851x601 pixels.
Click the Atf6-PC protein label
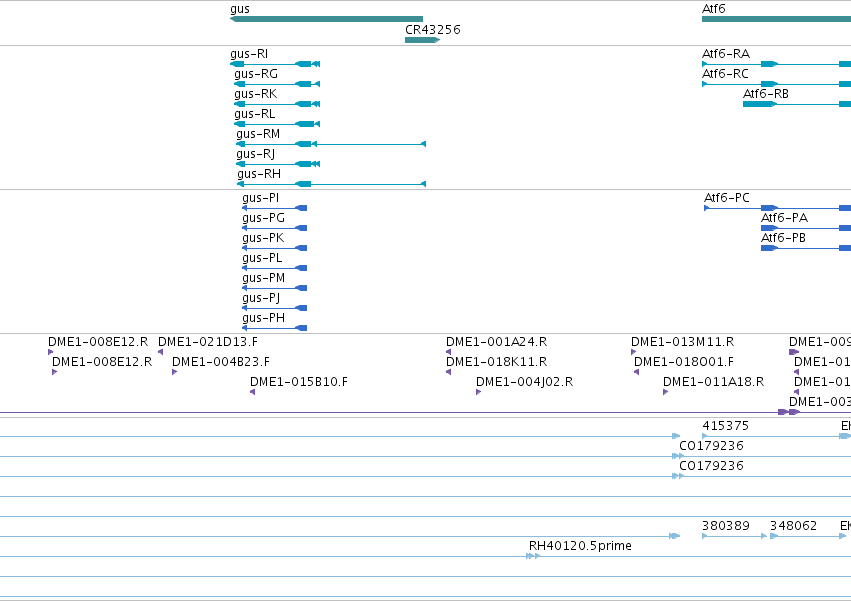coord(727,198)
